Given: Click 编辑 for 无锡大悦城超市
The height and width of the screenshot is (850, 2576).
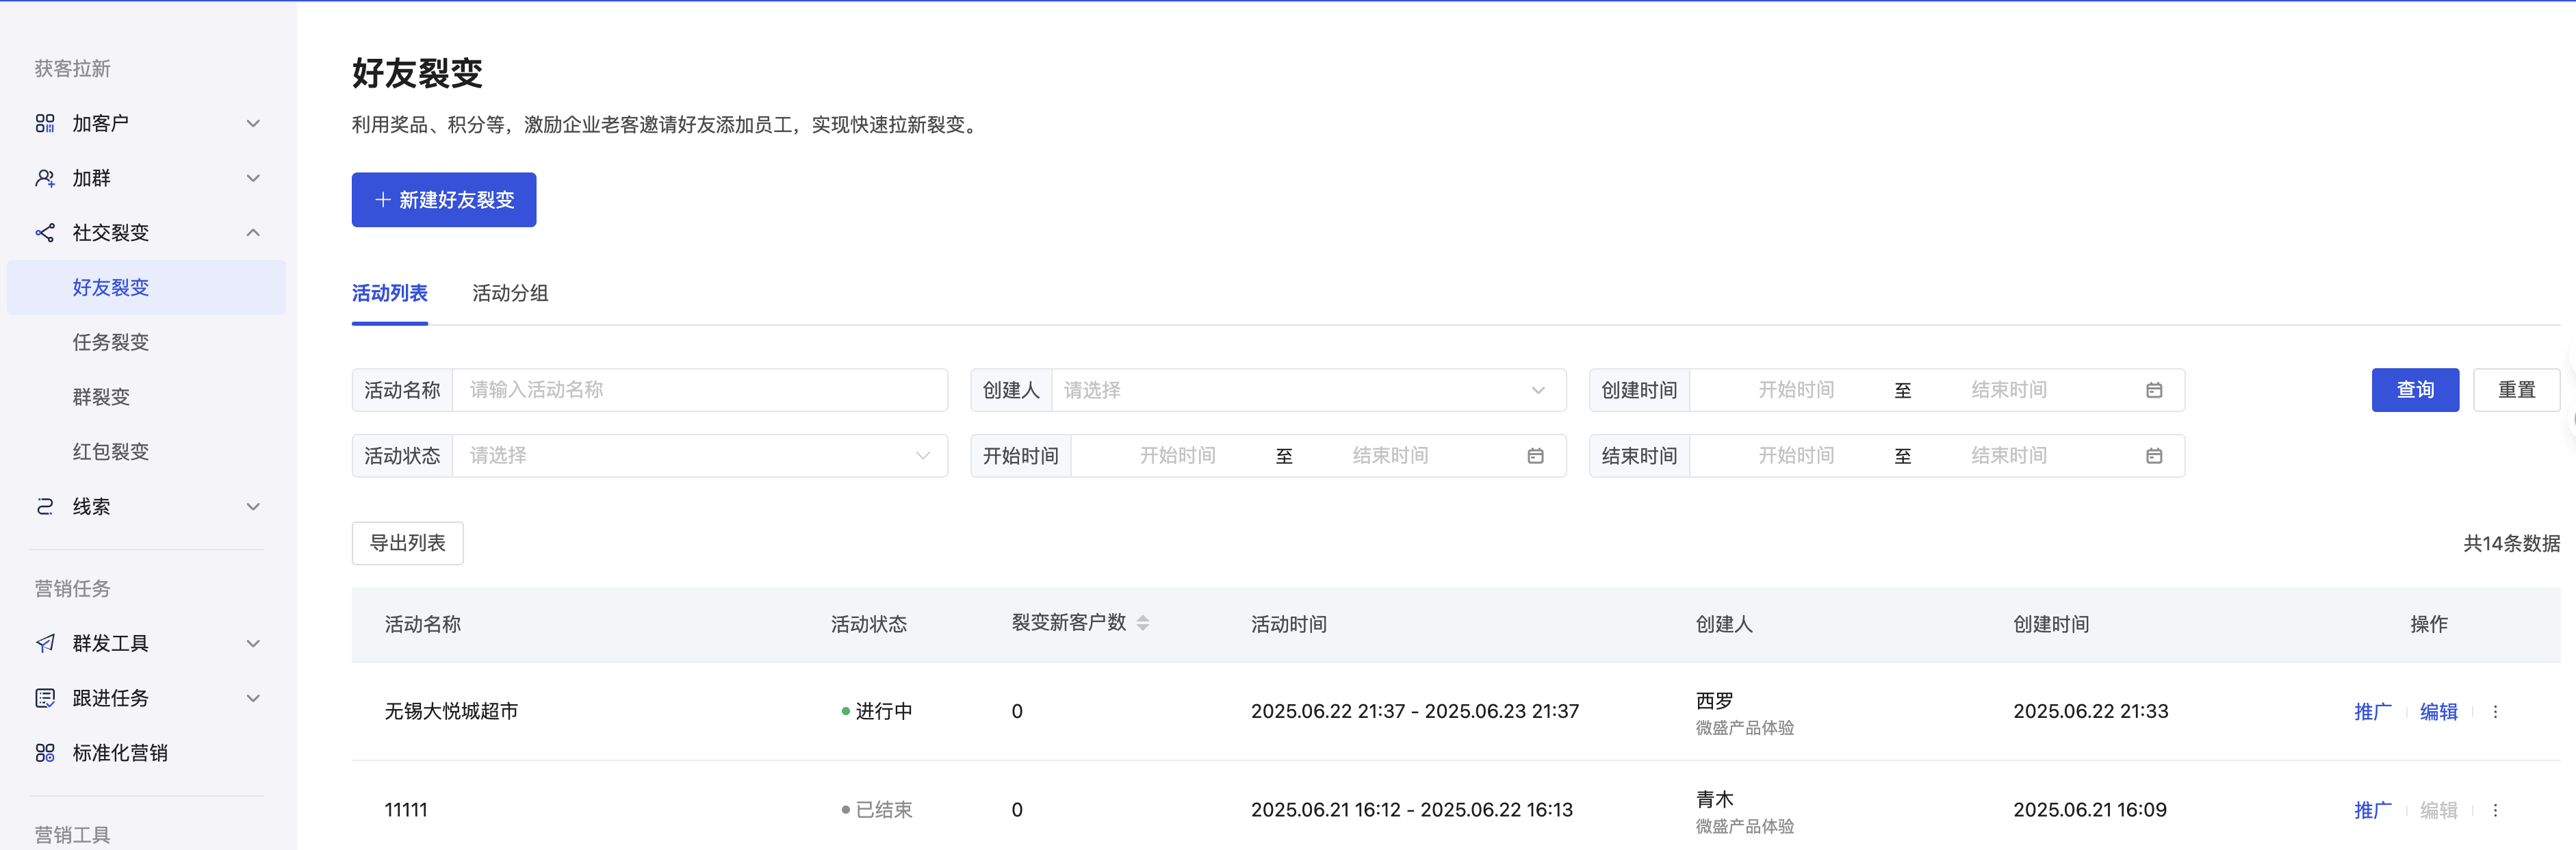Looking at the screenshot, I should [x=2438, y=712].
